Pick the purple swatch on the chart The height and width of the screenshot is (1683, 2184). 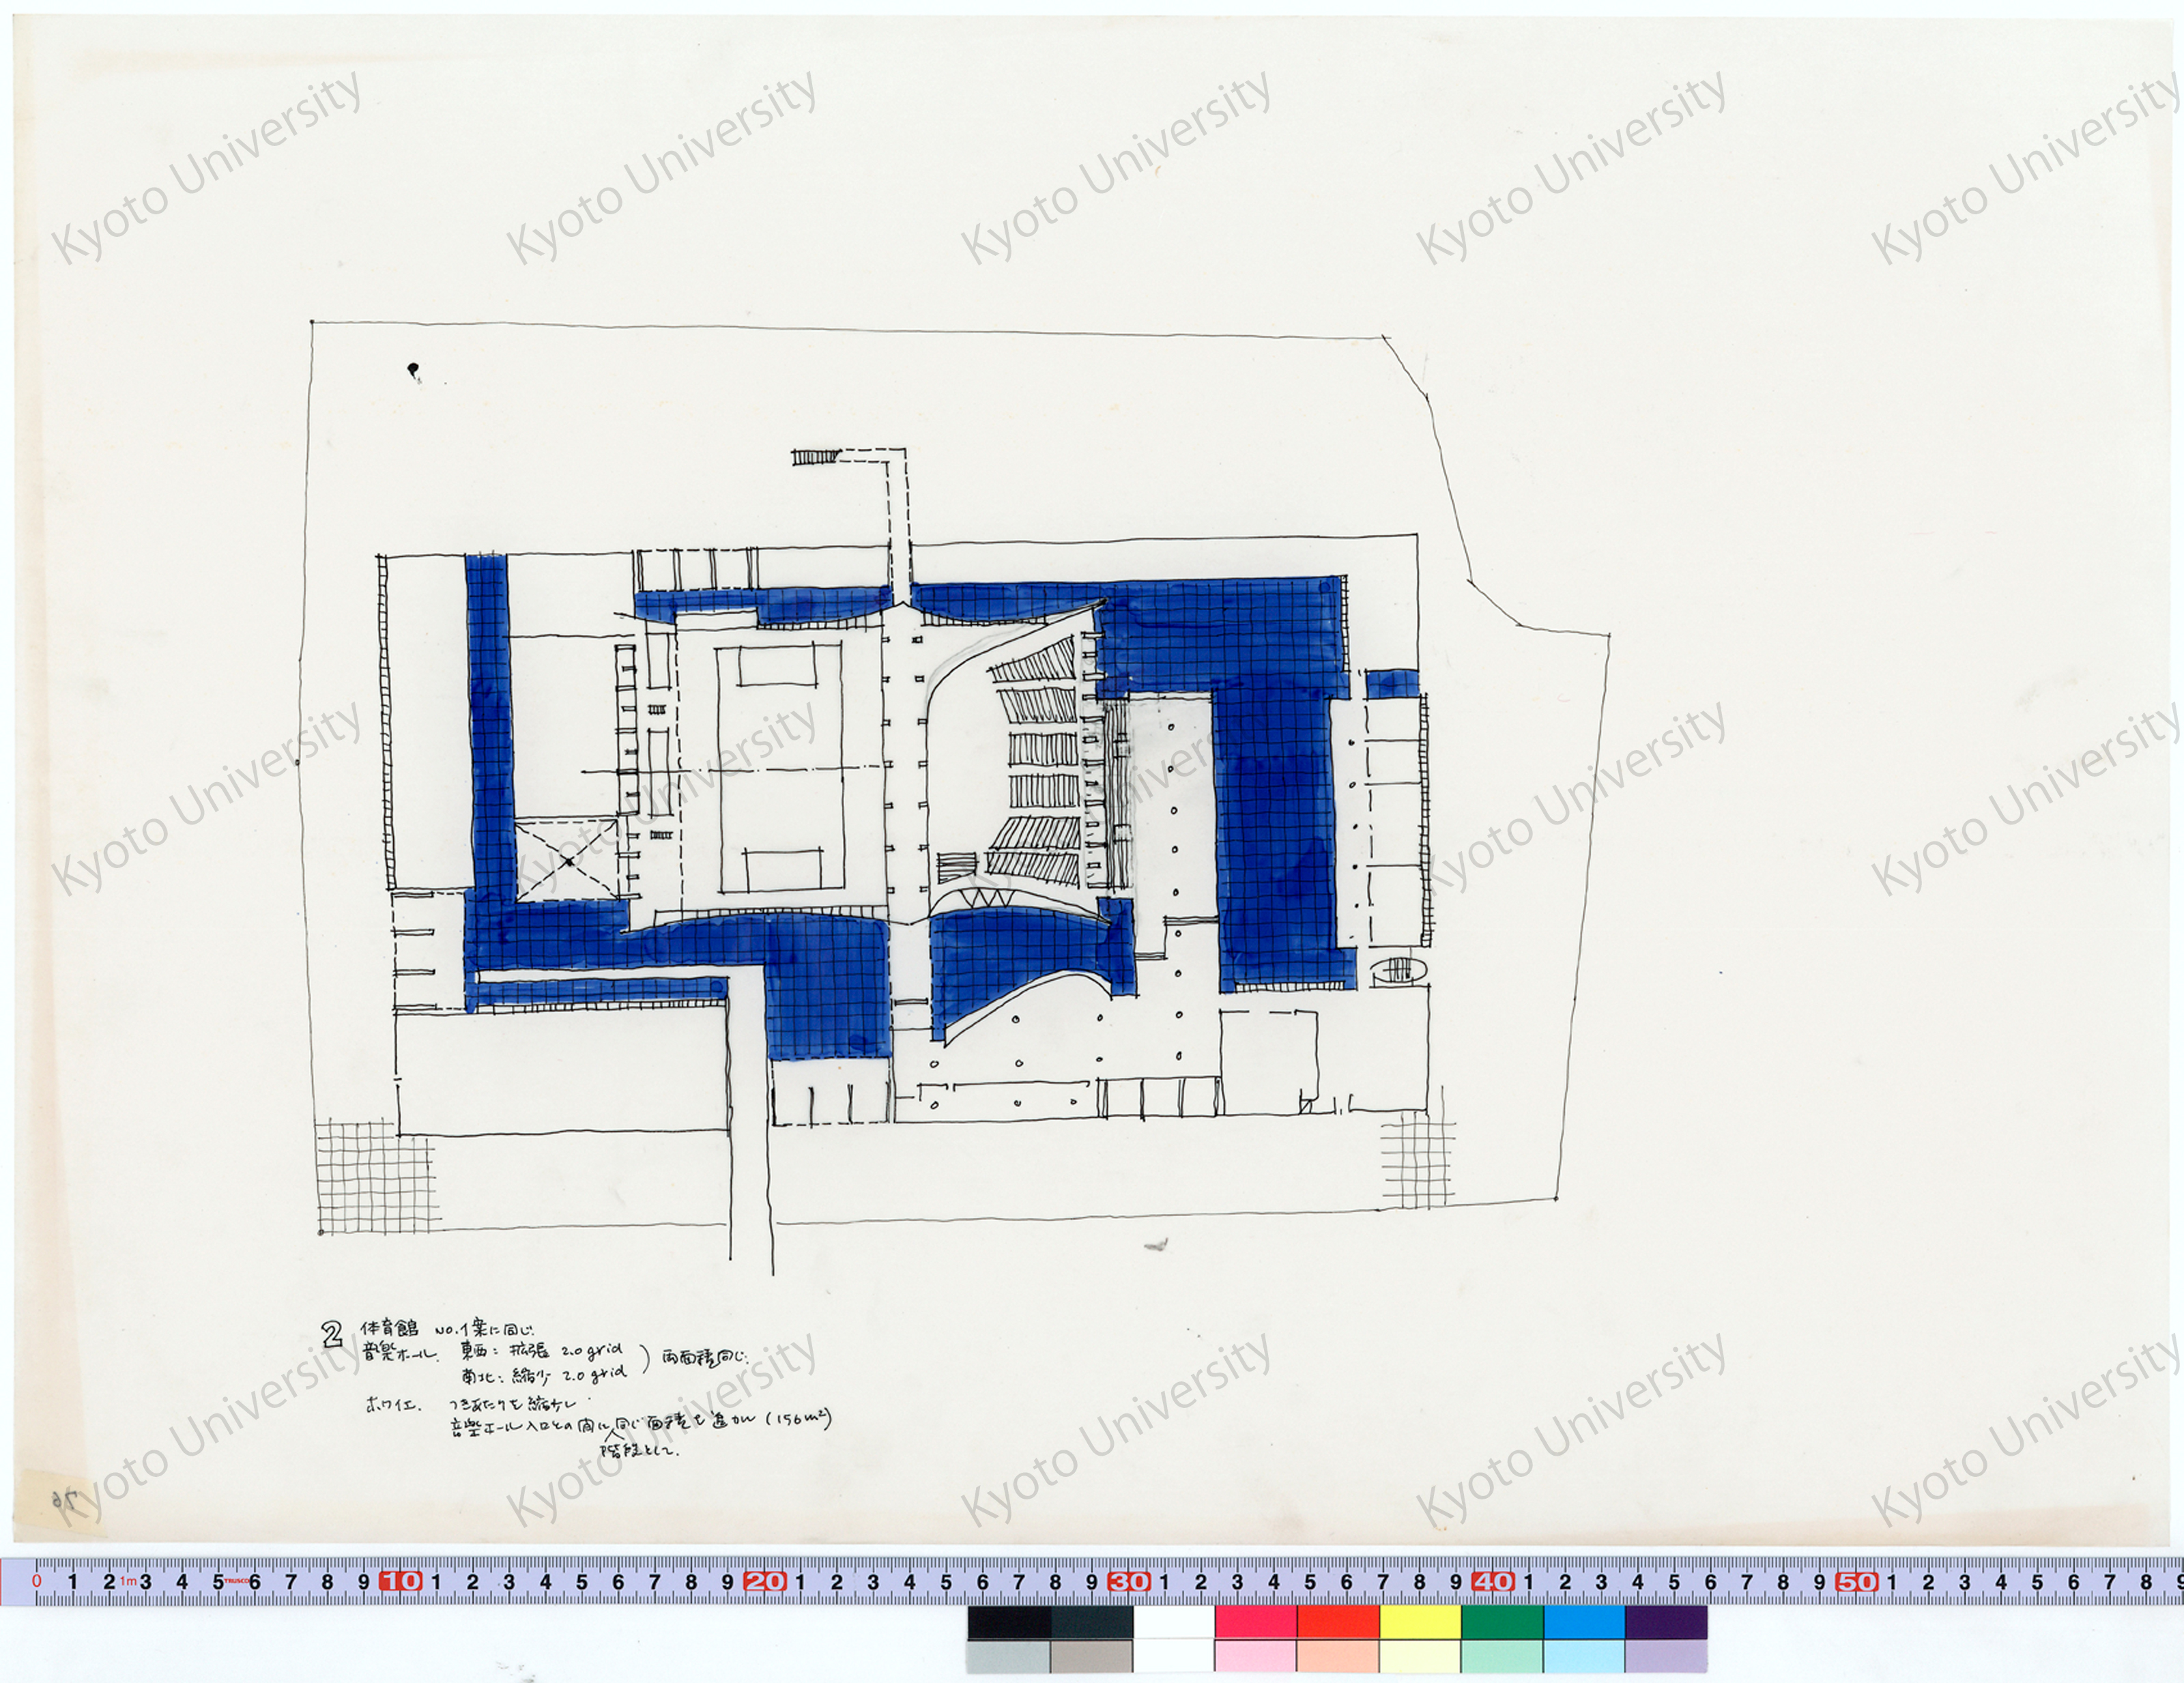pos(1666,1622)
